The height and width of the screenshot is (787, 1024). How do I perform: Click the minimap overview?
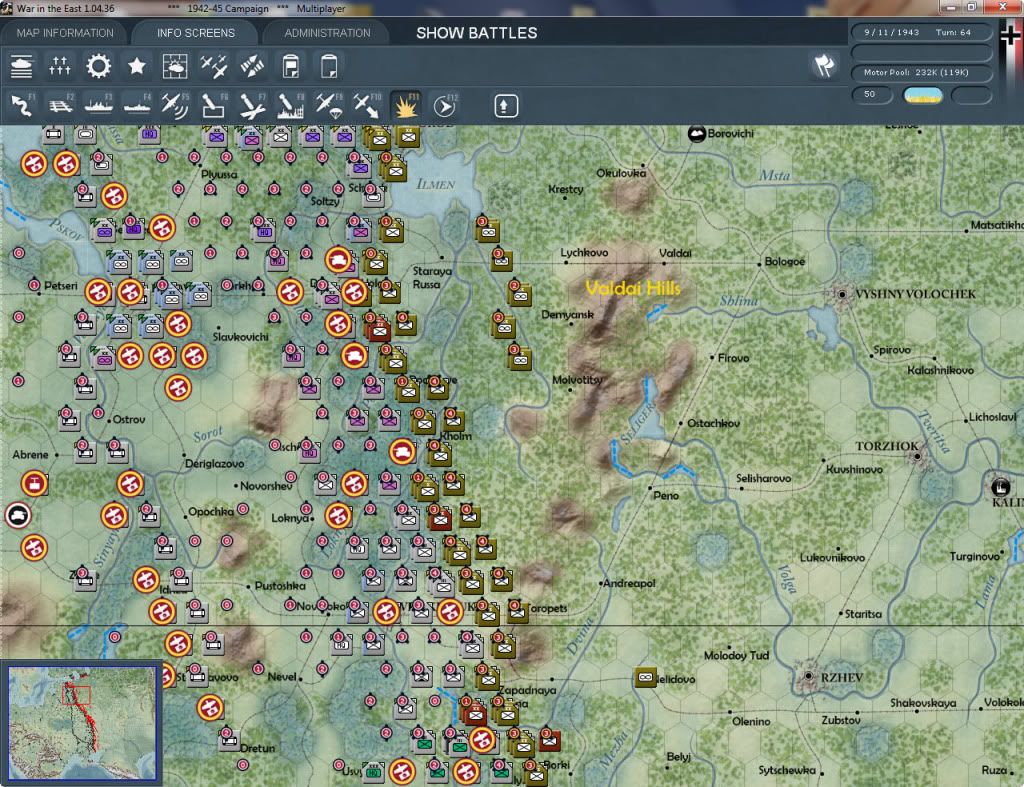pyautogui.click(x=82, y=723)
